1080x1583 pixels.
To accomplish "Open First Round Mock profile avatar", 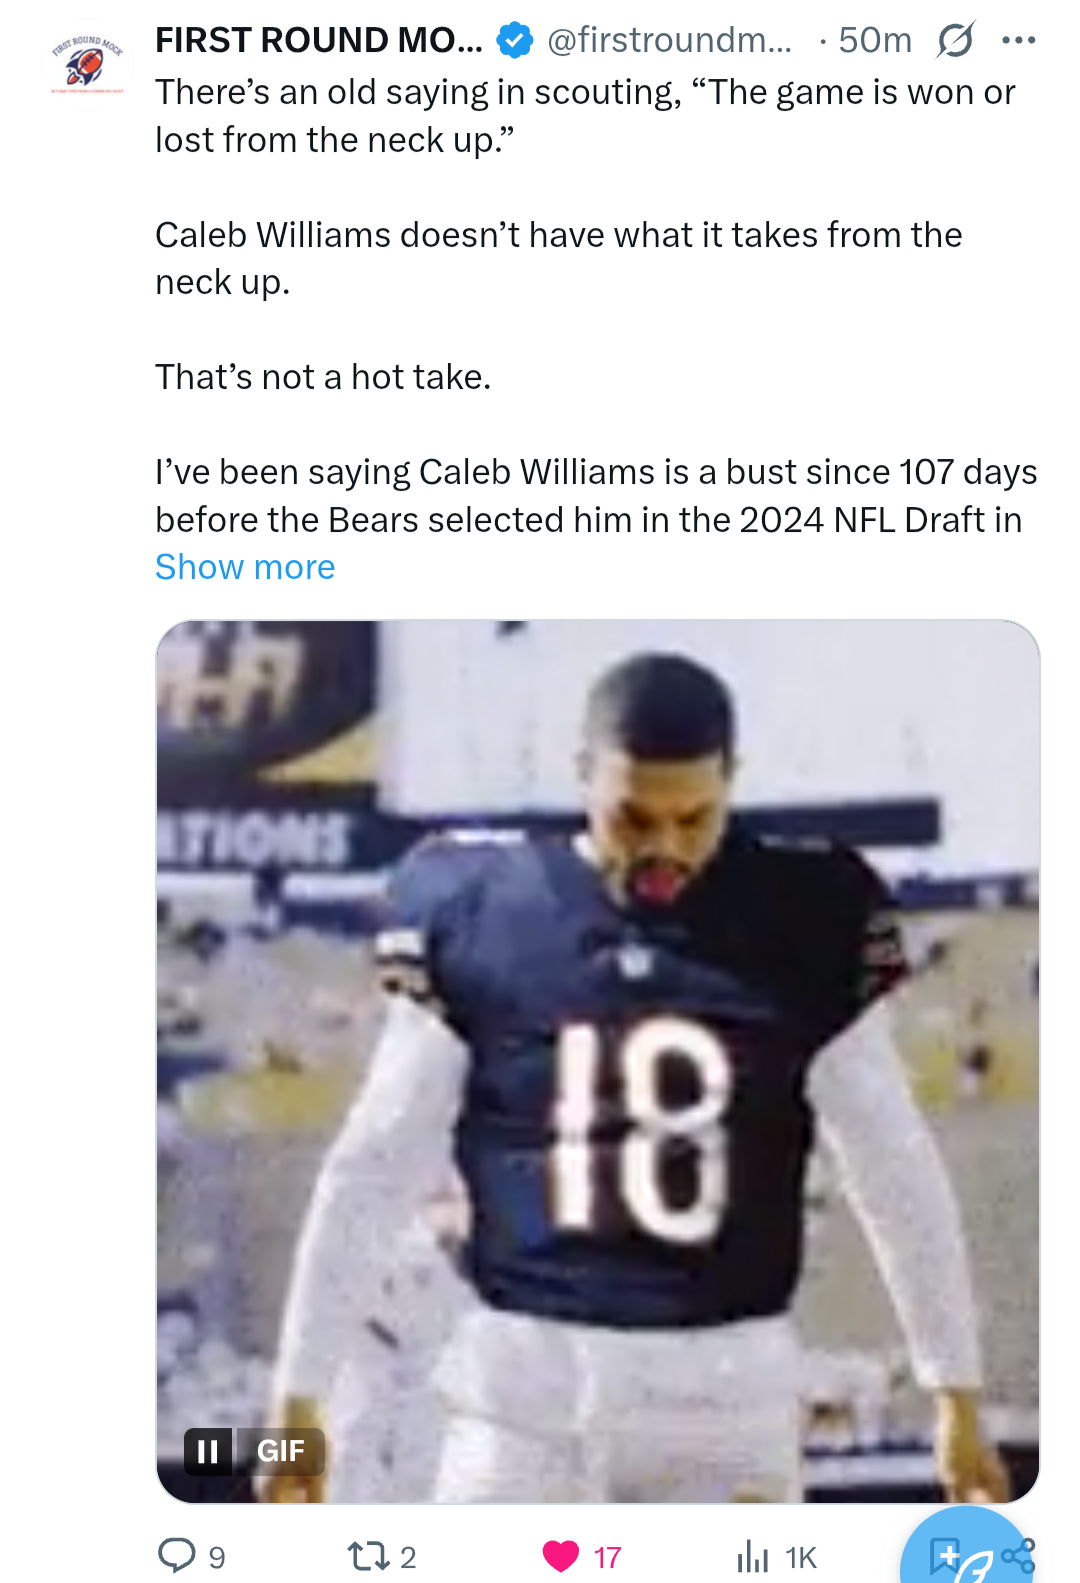I will [88, 62].
